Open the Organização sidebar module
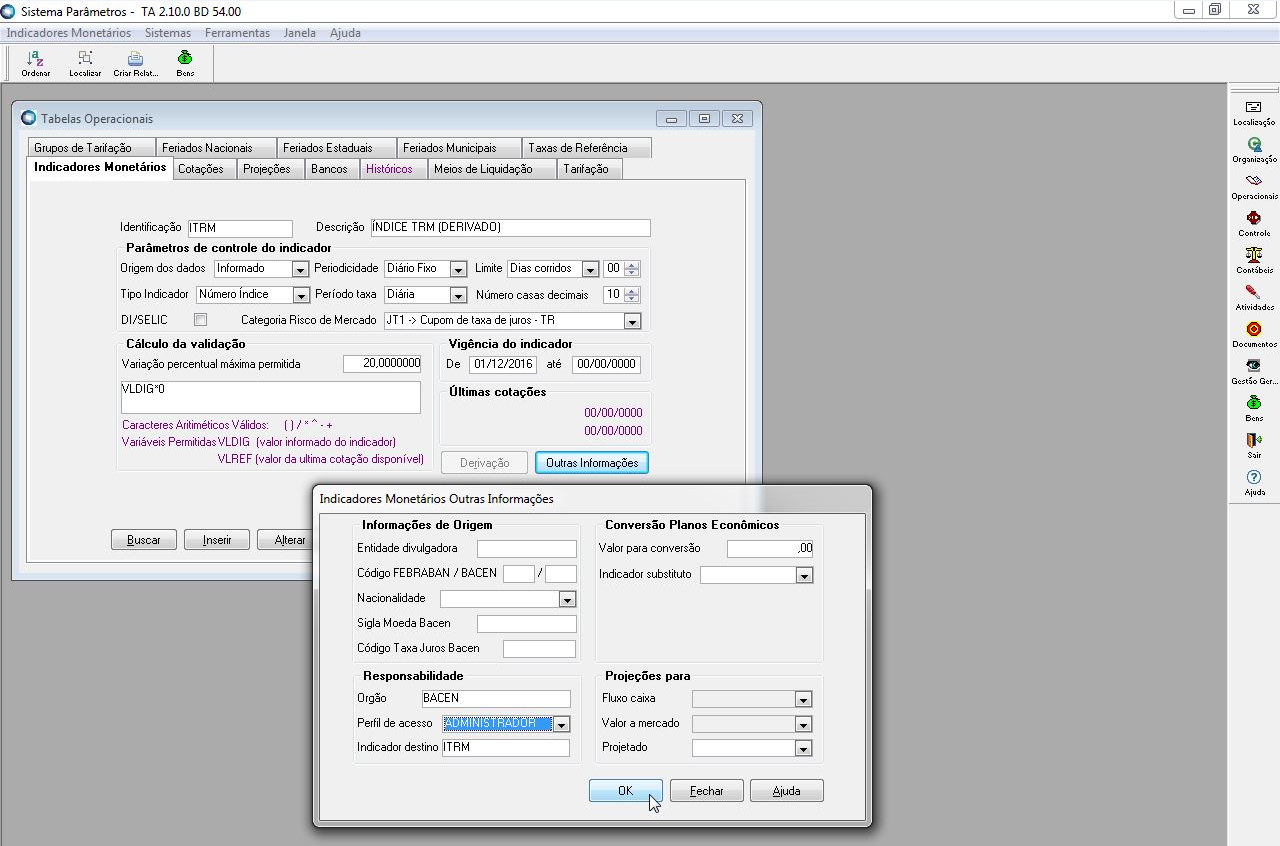This screenshot has height=846, width=1280. [1254, 150]
